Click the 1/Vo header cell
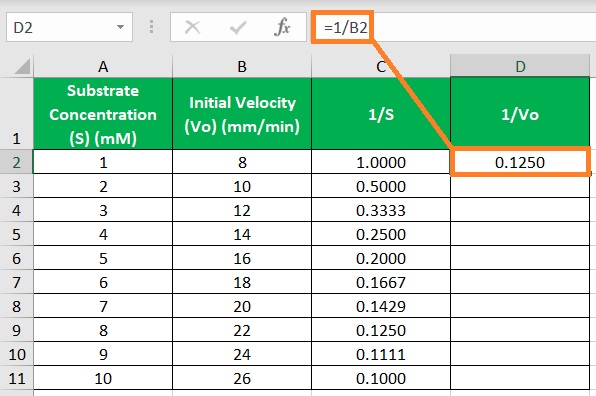The width and height of the screenshot is (596, 396). (520, 114)
